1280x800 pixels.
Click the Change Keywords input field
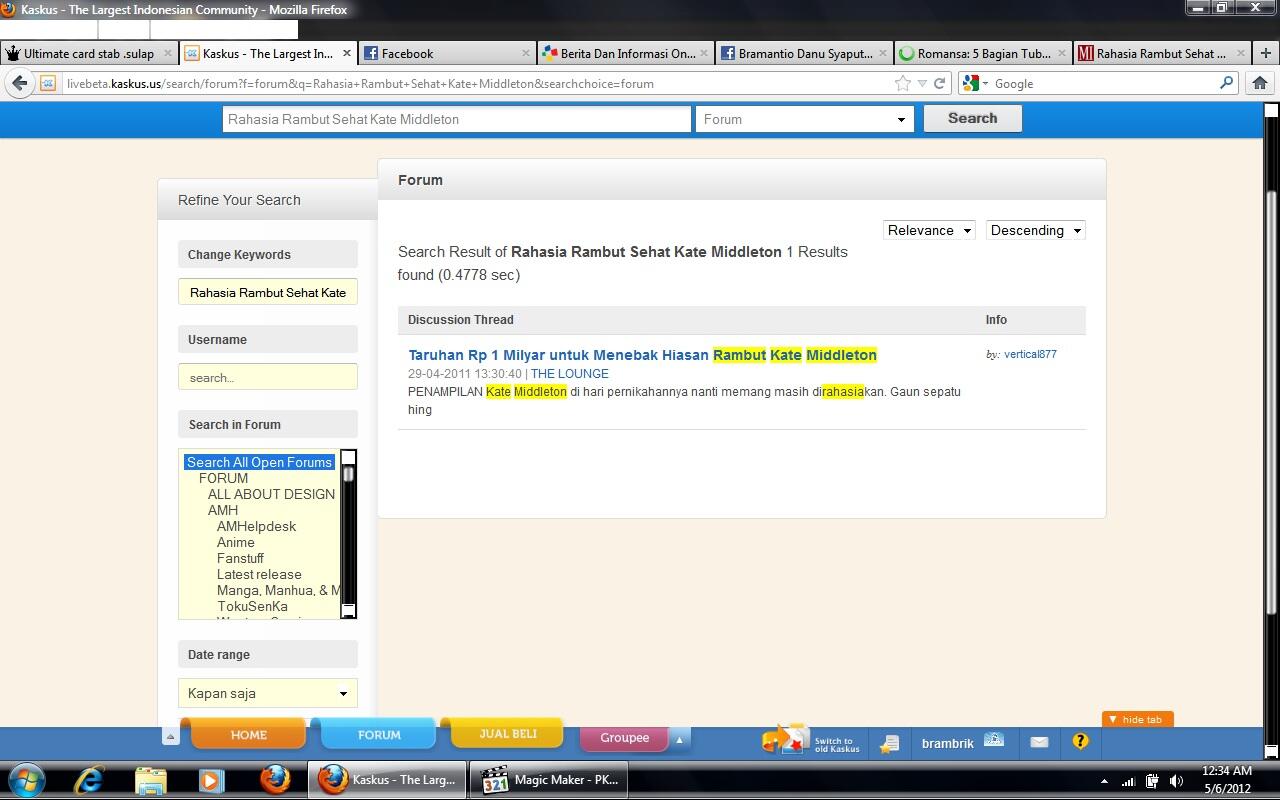coord(268,292)
